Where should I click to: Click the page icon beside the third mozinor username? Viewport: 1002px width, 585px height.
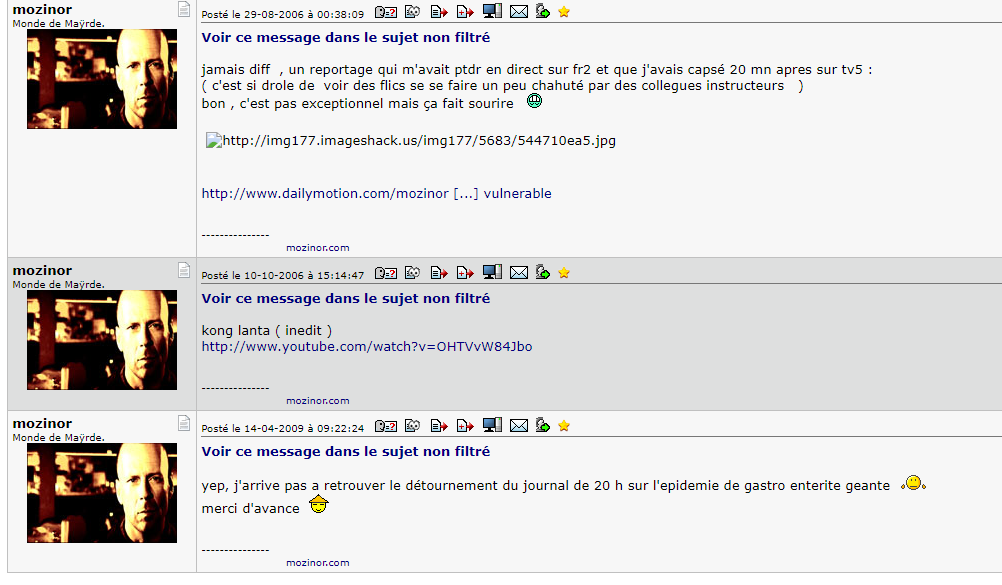pos(184,423)
